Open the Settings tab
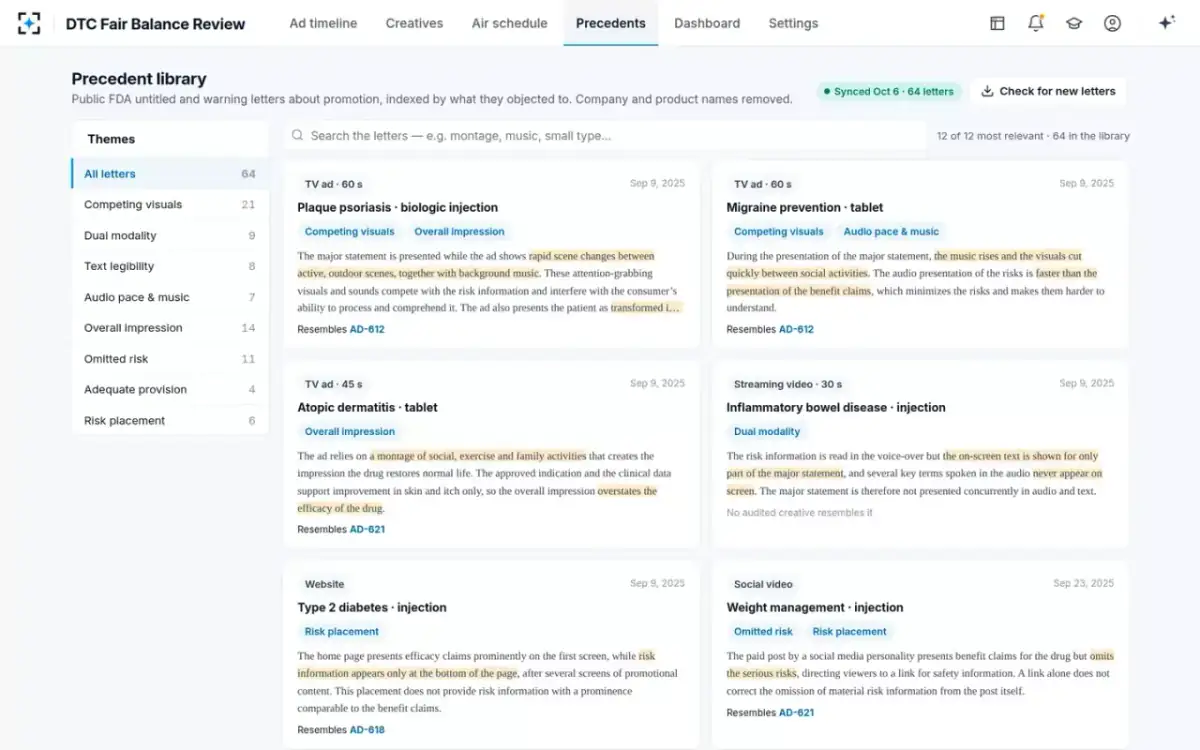The image size is (1200, 750). point(793,23)
